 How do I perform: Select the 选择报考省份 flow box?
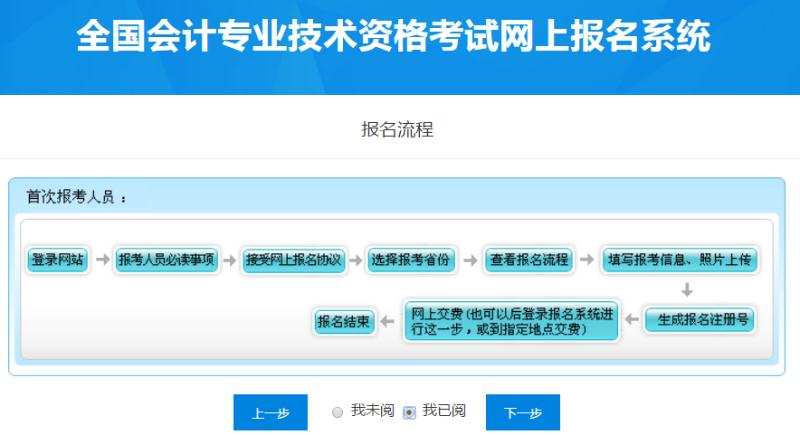point(410,260)
